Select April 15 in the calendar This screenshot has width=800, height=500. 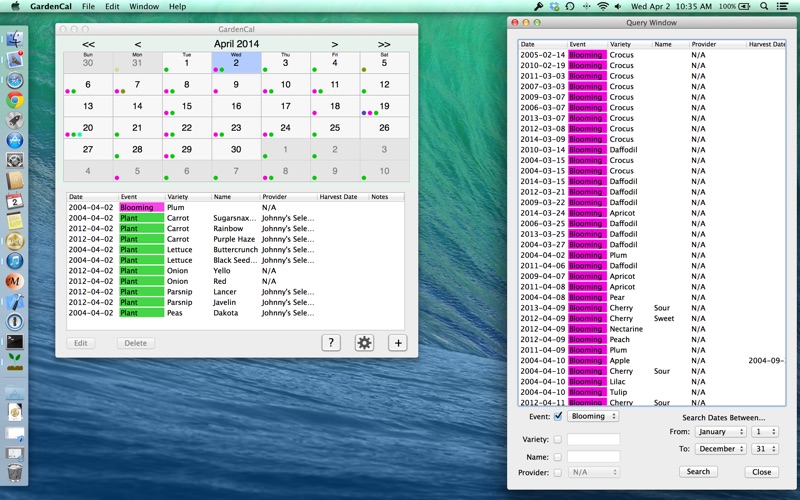point(187,106)
